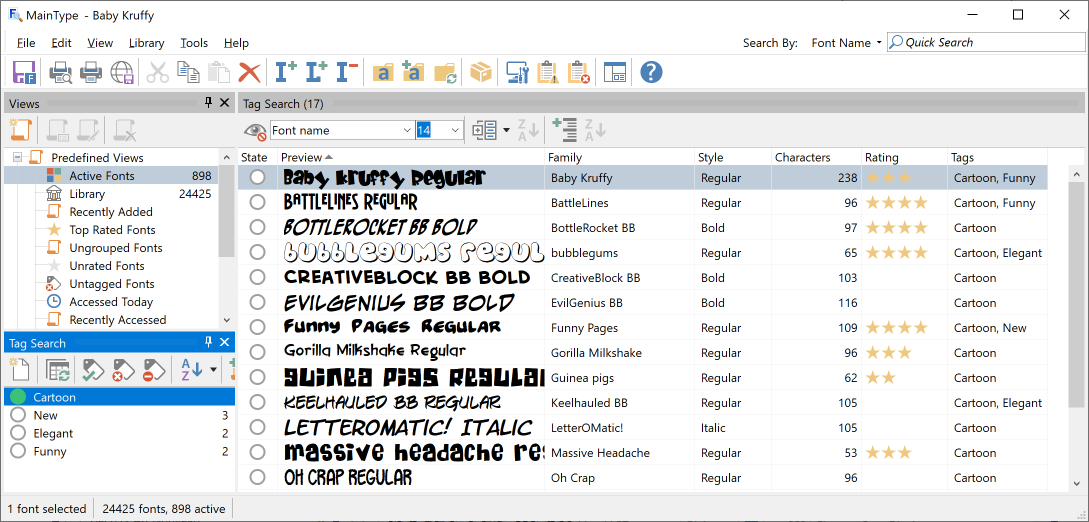Image resolution: width=1089 pixels, height=522 pixels.
Task: Toggle state circle for Oh Crap row
Action: (x=258, y=478)
